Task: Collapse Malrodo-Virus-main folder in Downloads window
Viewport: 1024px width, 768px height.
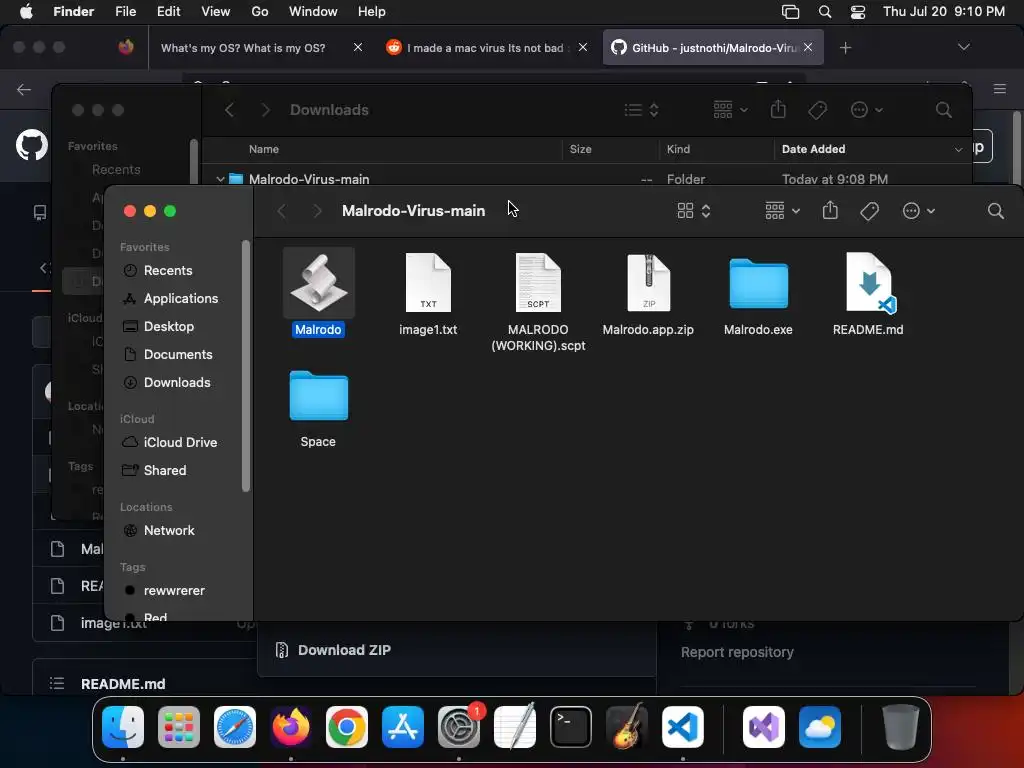Action: [x=220, y=179]
